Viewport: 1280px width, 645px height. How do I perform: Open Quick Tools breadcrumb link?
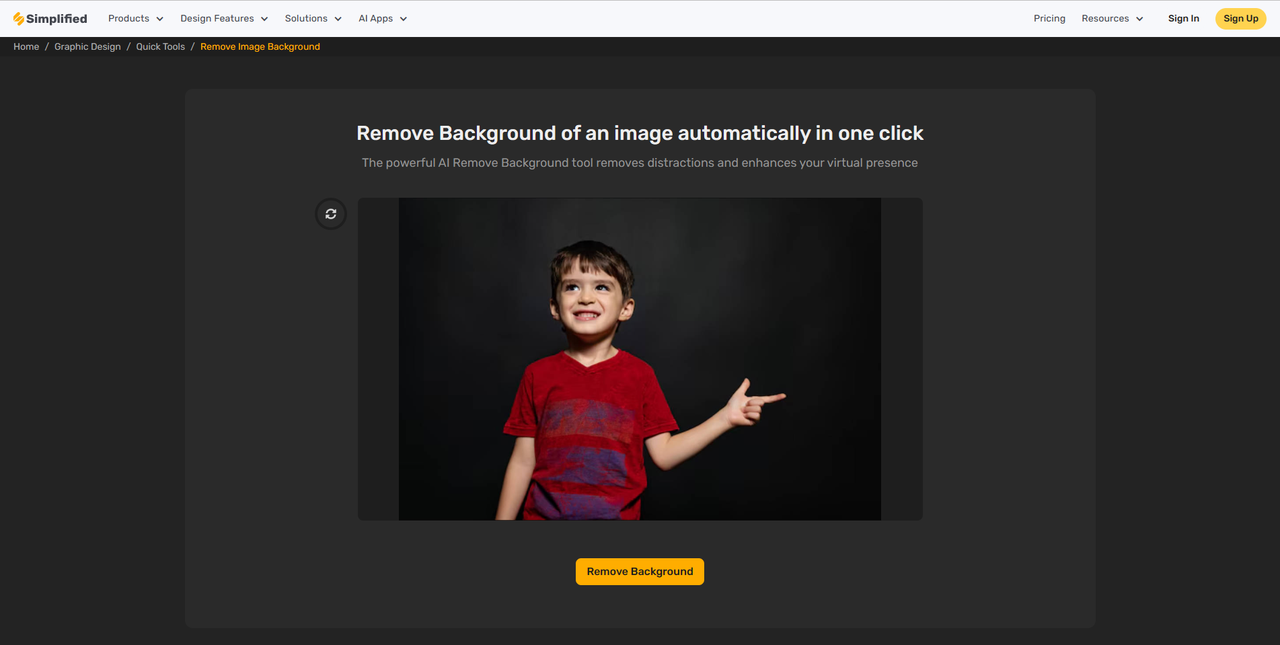[x=160, y=47]
